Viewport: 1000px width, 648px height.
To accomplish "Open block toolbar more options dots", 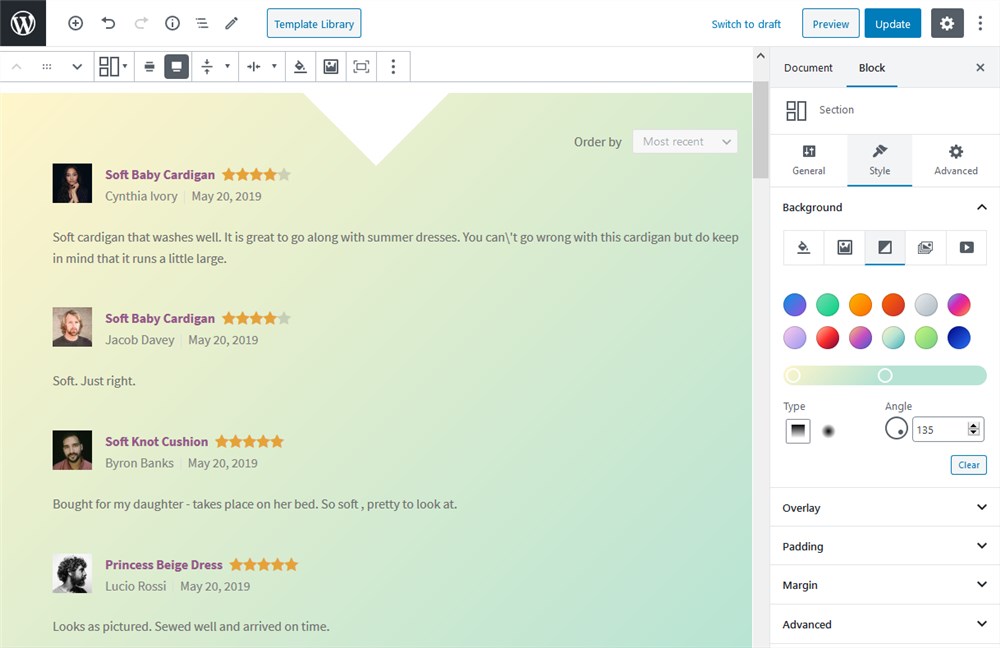I will point(393,66).
